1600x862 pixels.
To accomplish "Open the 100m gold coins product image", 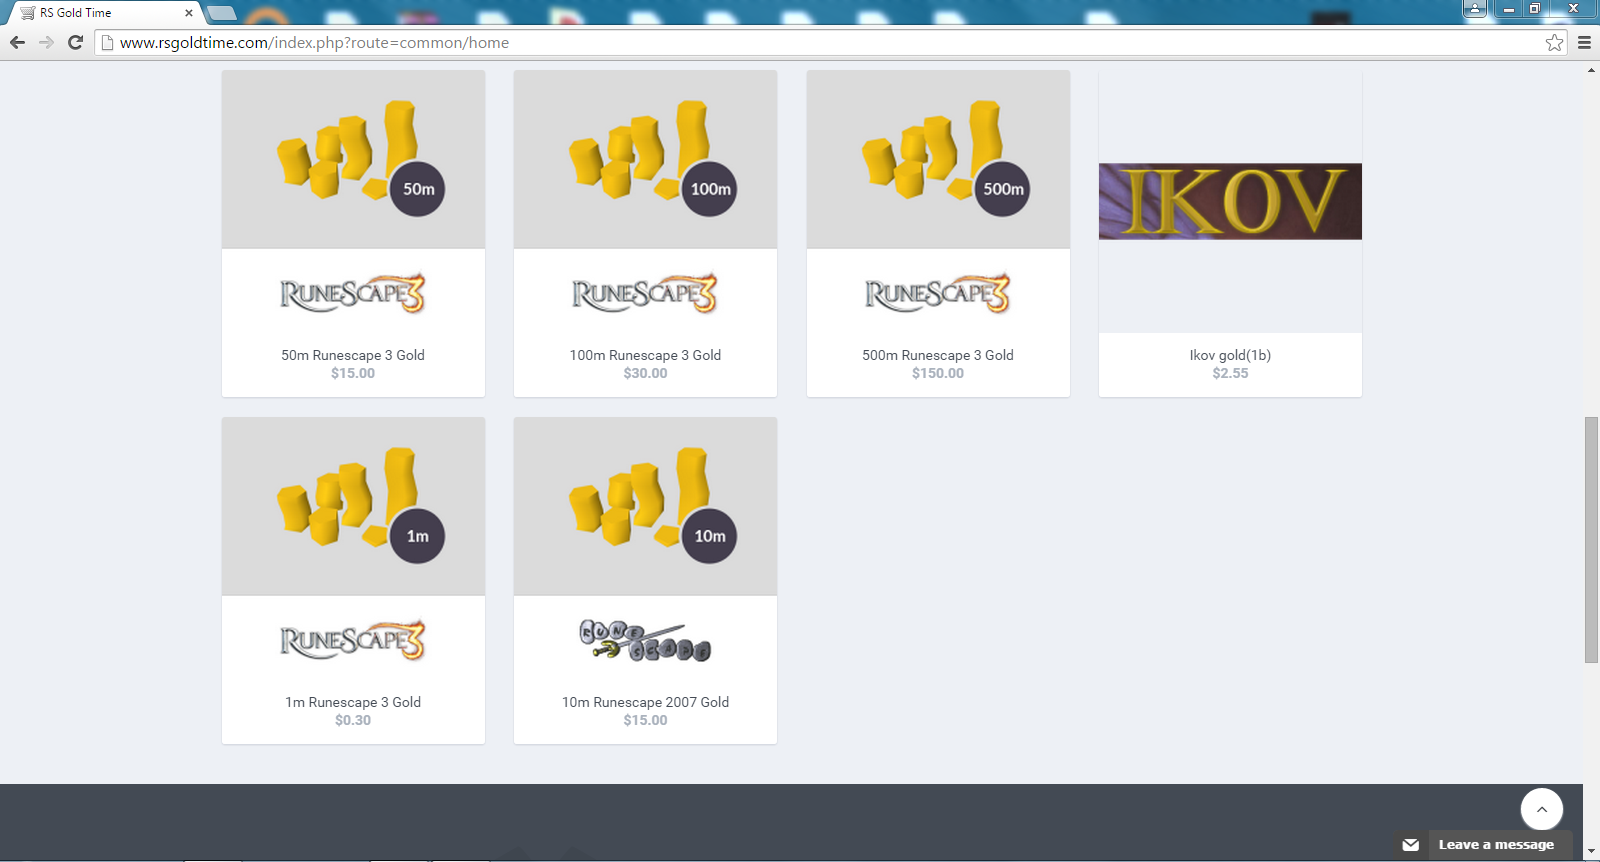I will click(645, 159).
